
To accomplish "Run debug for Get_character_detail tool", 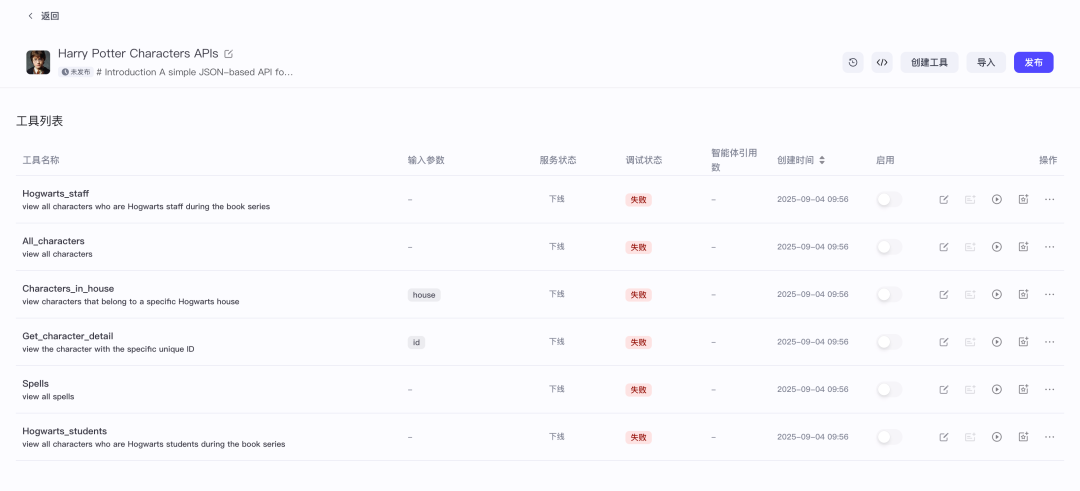I will tap(997, 342).
